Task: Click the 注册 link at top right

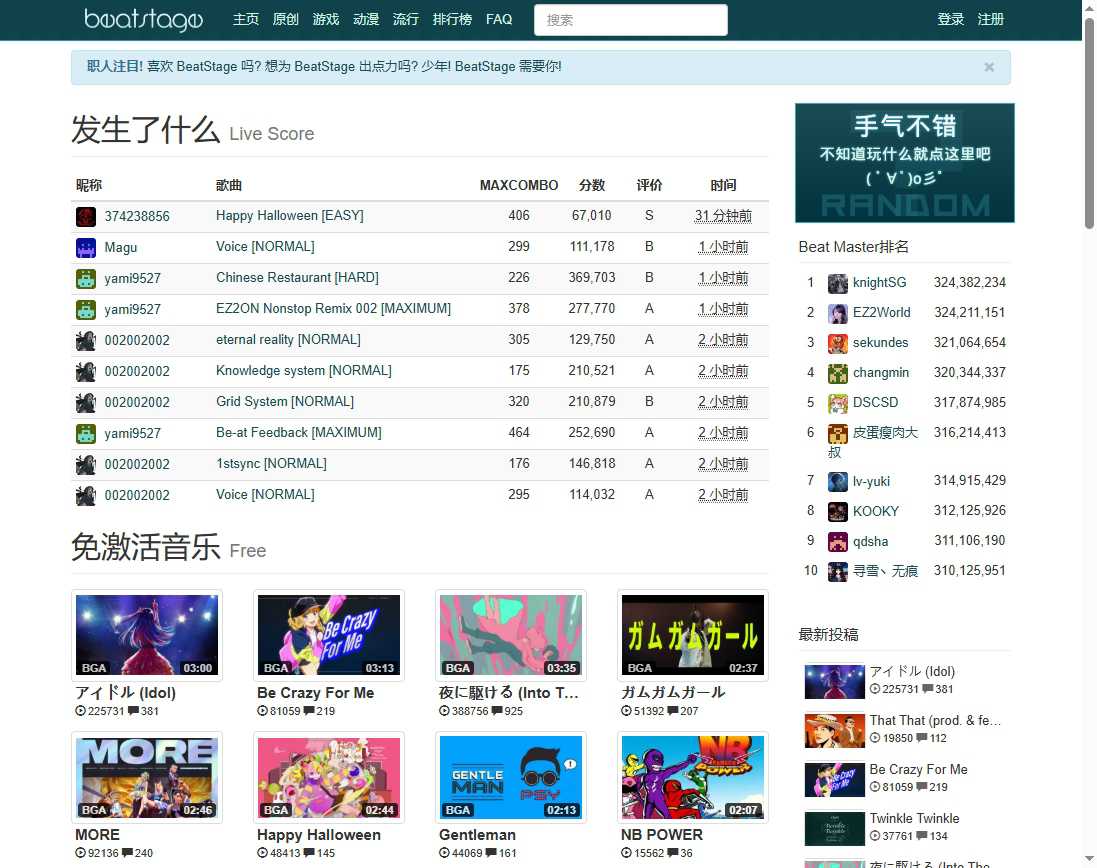Action: tap(990, 19)
